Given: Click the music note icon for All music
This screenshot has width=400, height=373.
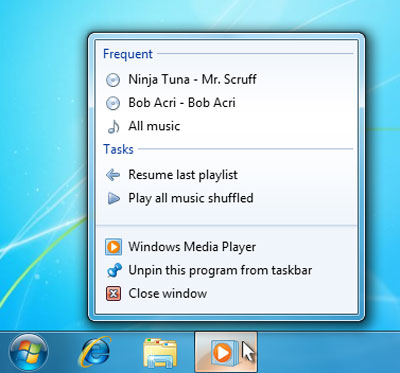Looking at the screenshot, I should pos(113,127).
